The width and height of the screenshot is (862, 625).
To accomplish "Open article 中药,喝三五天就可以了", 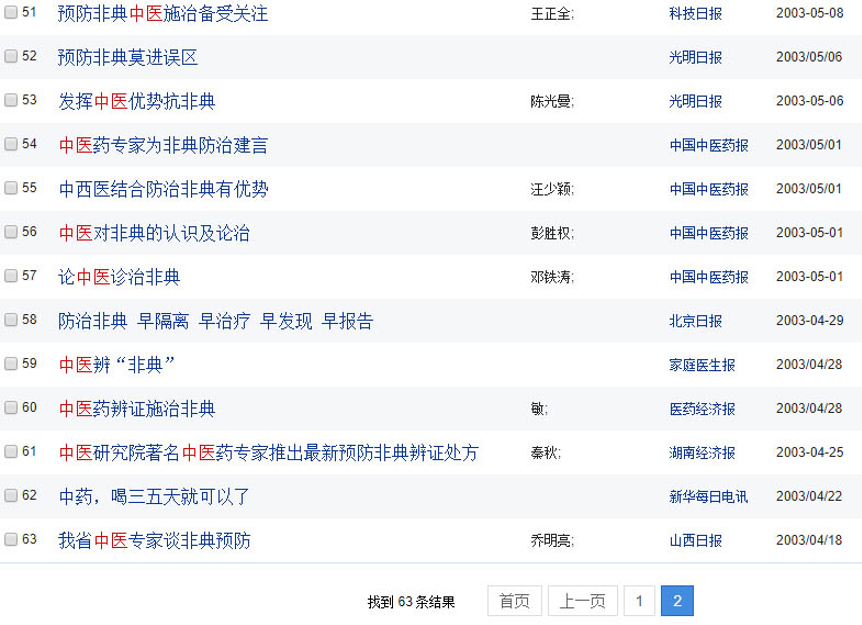I will click(154, 497).
